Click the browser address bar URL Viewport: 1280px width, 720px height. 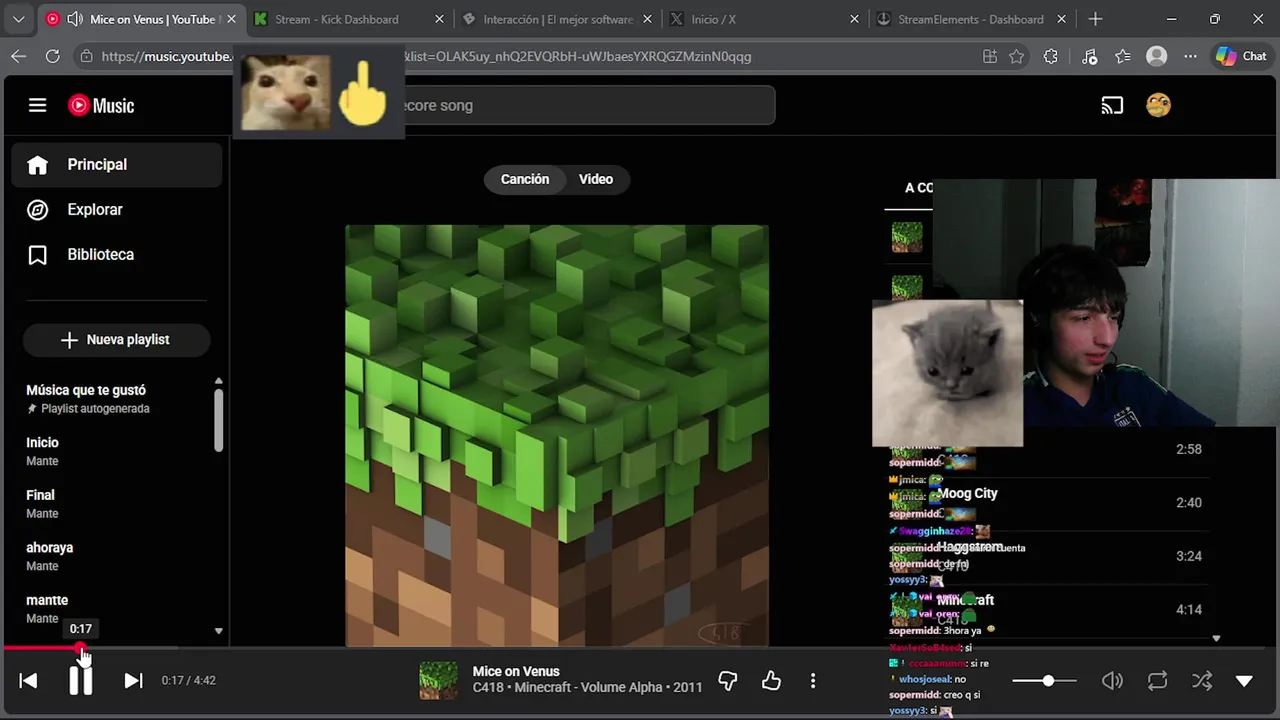click(x=426, y=57)
